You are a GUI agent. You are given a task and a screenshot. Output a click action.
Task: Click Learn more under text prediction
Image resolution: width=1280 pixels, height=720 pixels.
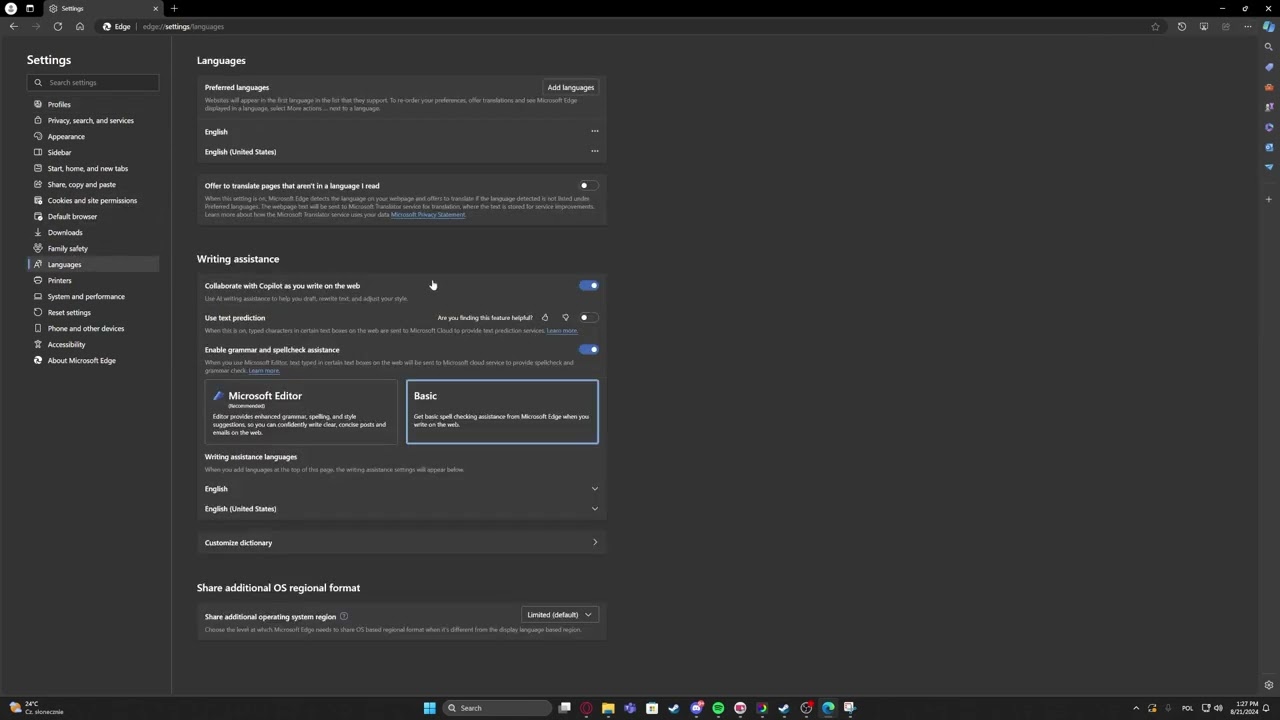[x=562, y=331]
